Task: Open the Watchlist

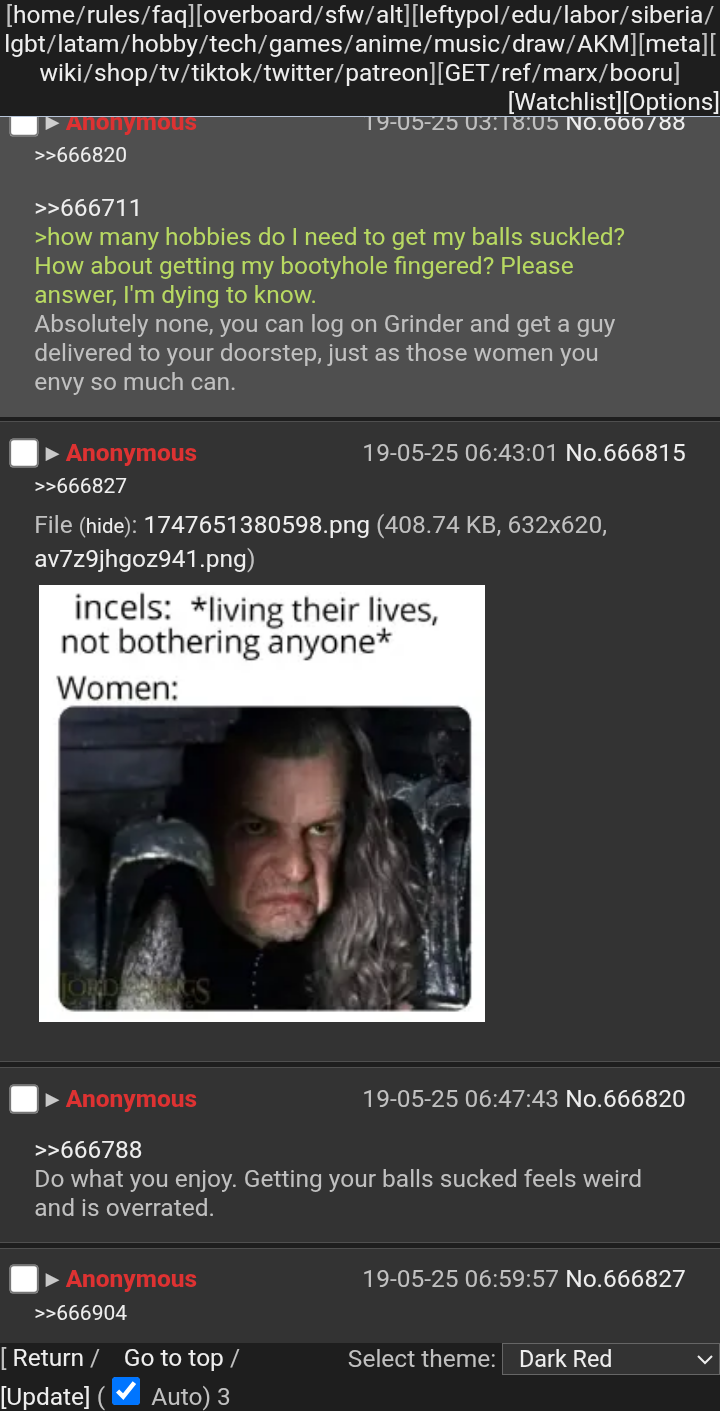Action: [565, 102]
